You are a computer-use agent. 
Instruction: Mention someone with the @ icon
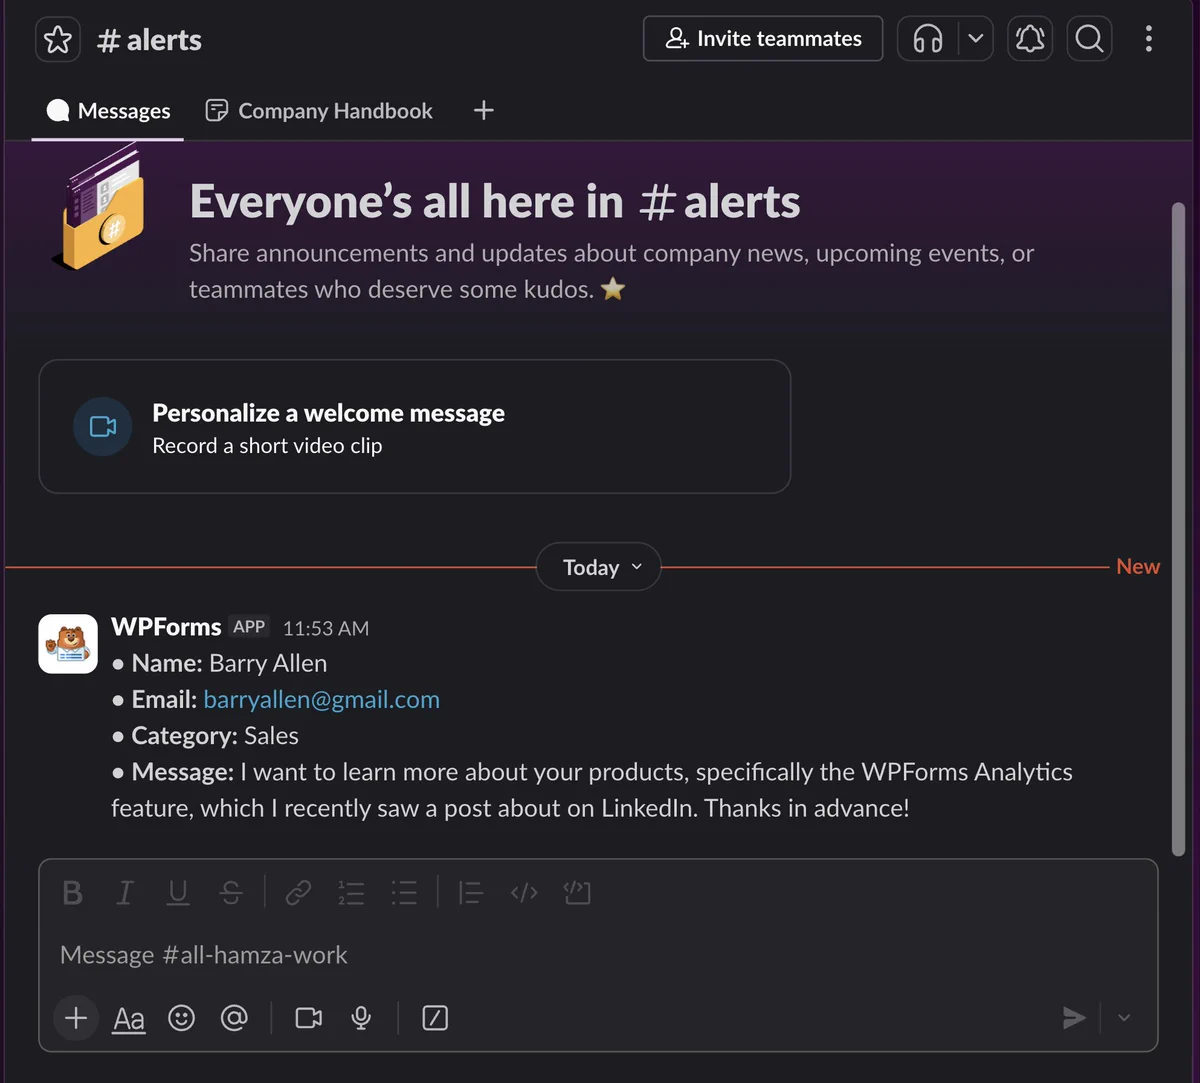coord(234,1018)
